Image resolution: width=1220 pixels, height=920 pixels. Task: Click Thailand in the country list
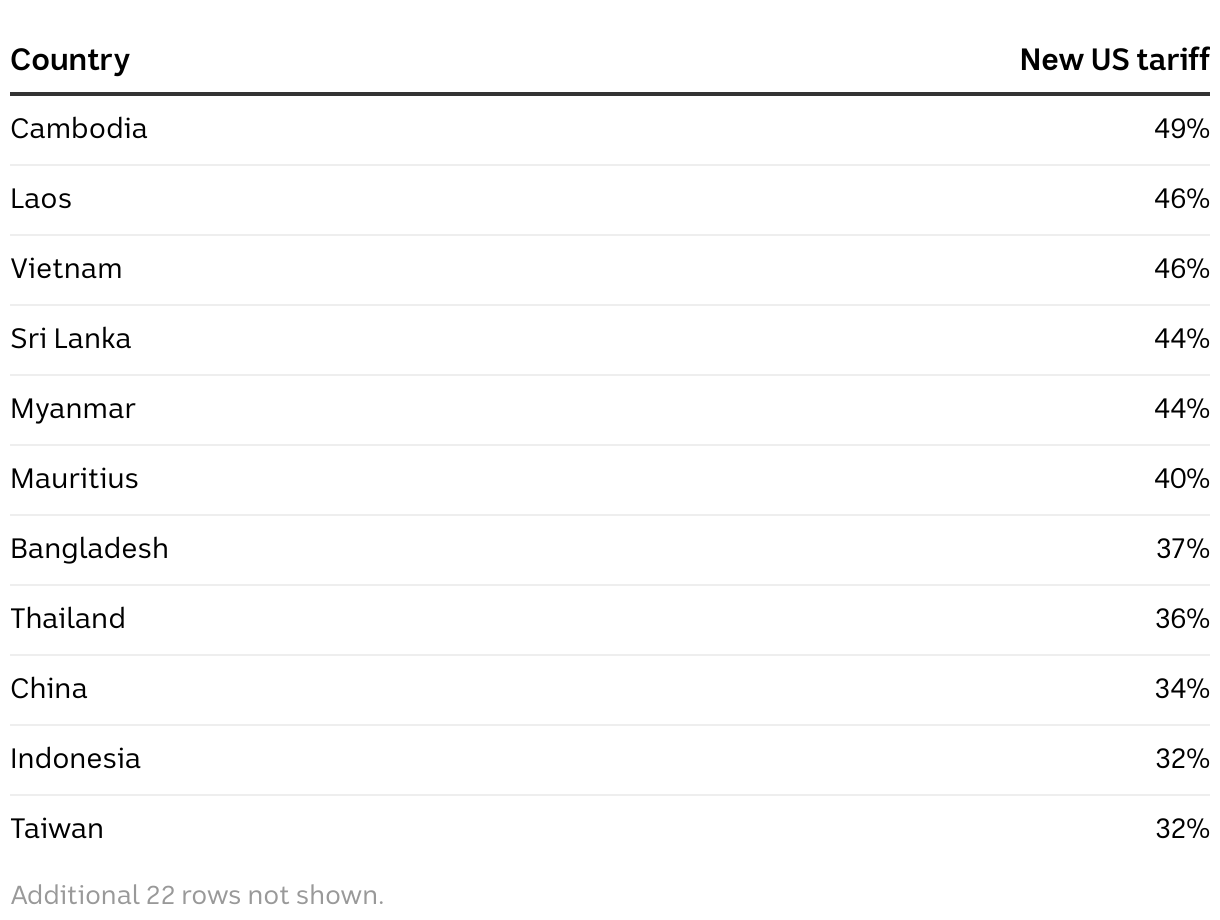pyautogui.click(x=68, y=619)
